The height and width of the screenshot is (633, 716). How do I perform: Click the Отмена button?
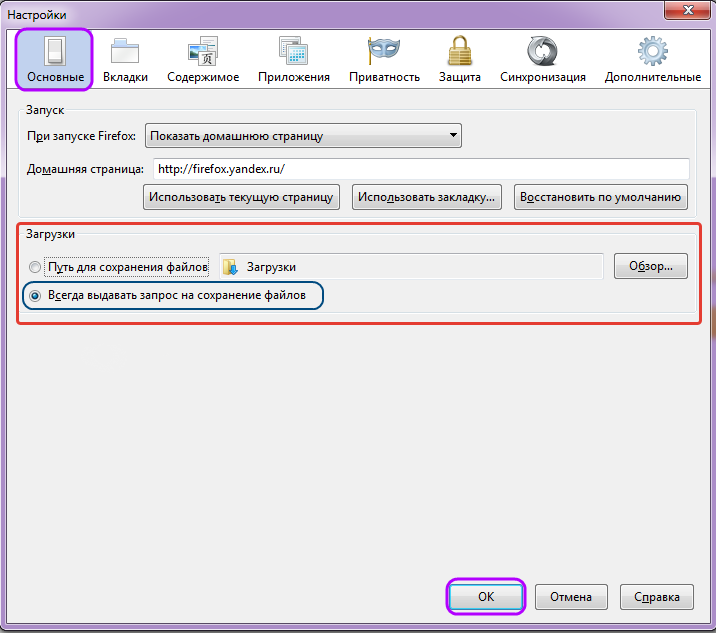click(x=571, y=596)
